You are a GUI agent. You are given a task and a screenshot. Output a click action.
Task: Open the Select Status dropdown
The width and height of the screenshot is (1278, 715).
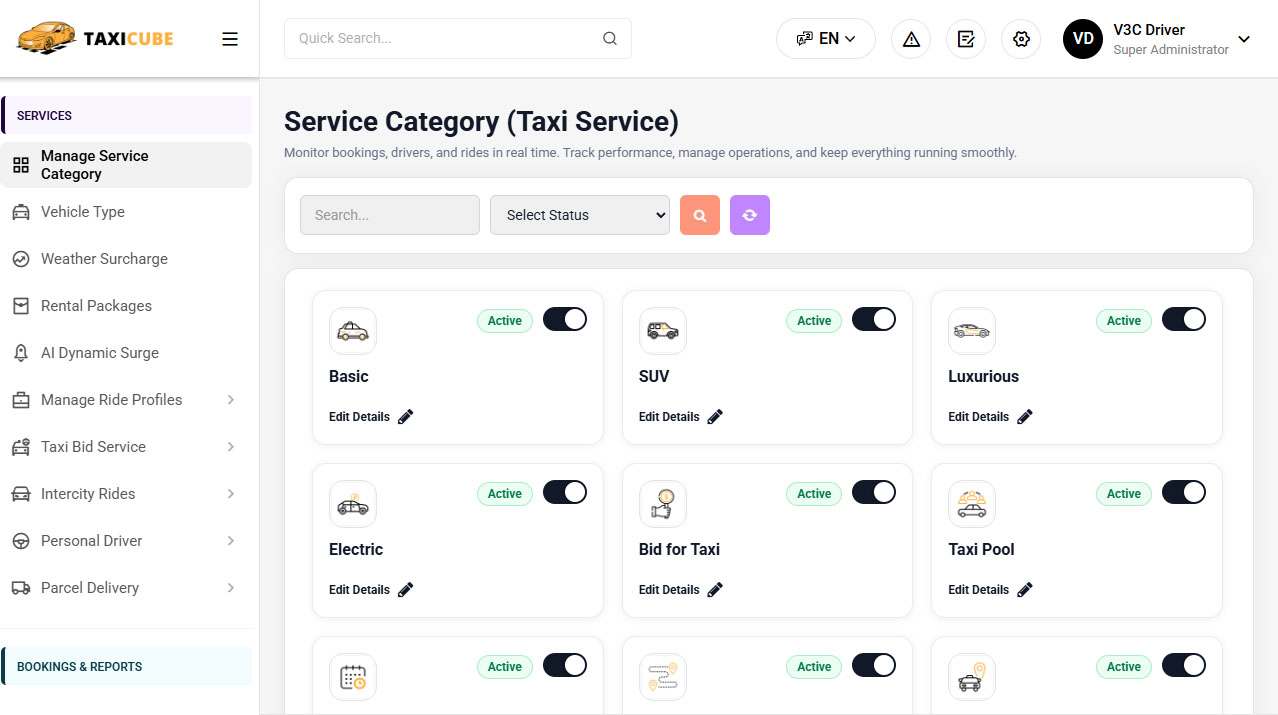coord(580,215)
